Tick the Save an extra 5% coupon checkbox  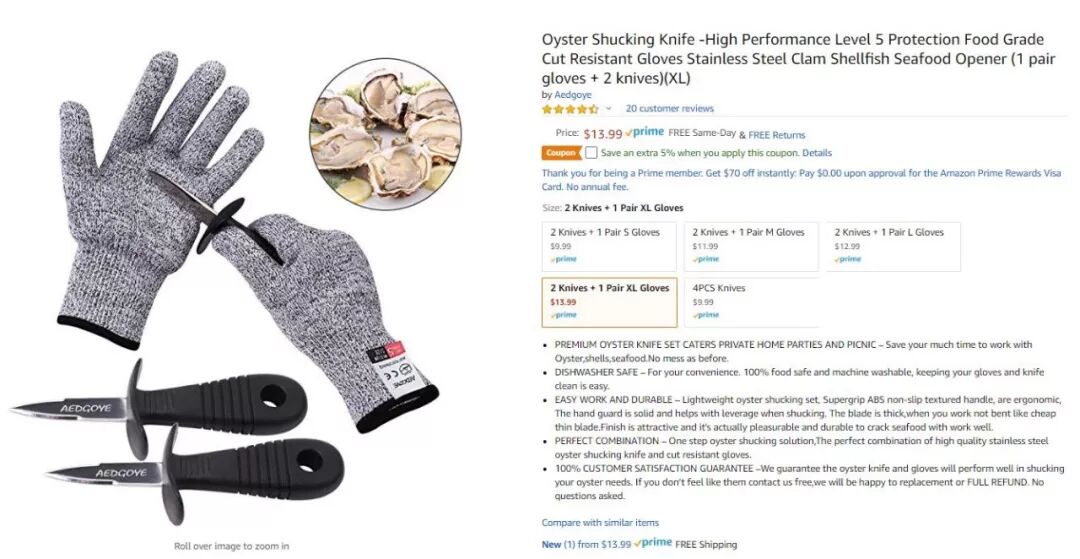(591, 153)
